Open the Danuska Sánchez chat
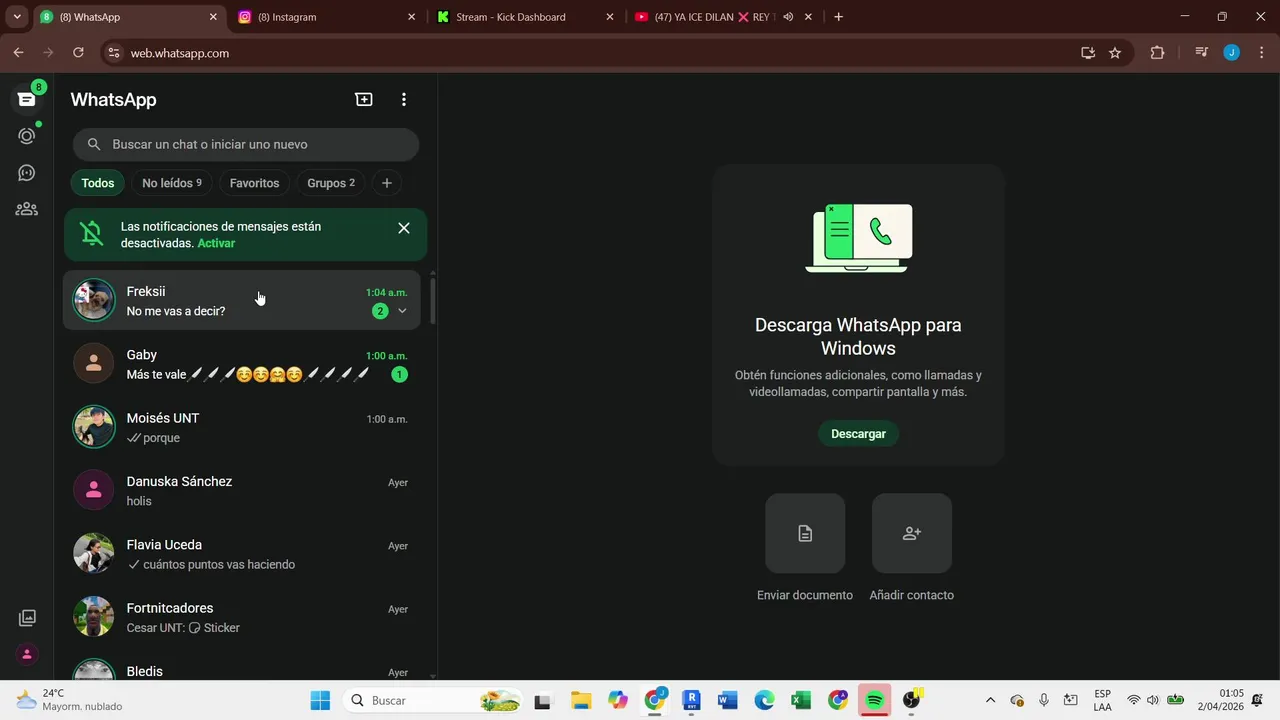1280x720 pixels. [x=242, y=490]
